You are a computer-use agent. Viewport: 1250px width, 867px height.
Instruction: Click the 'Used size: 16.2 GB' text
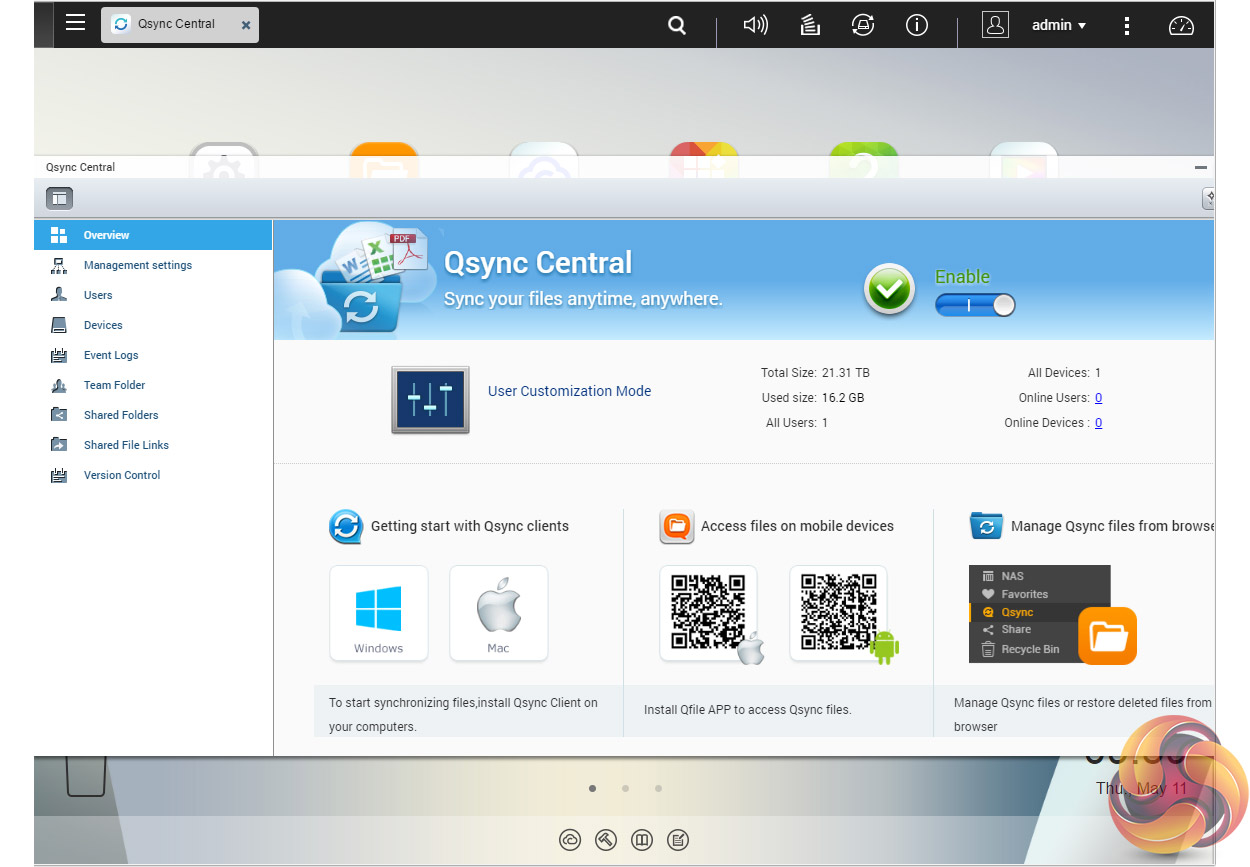pyautogui.click(x=813, y=398)
